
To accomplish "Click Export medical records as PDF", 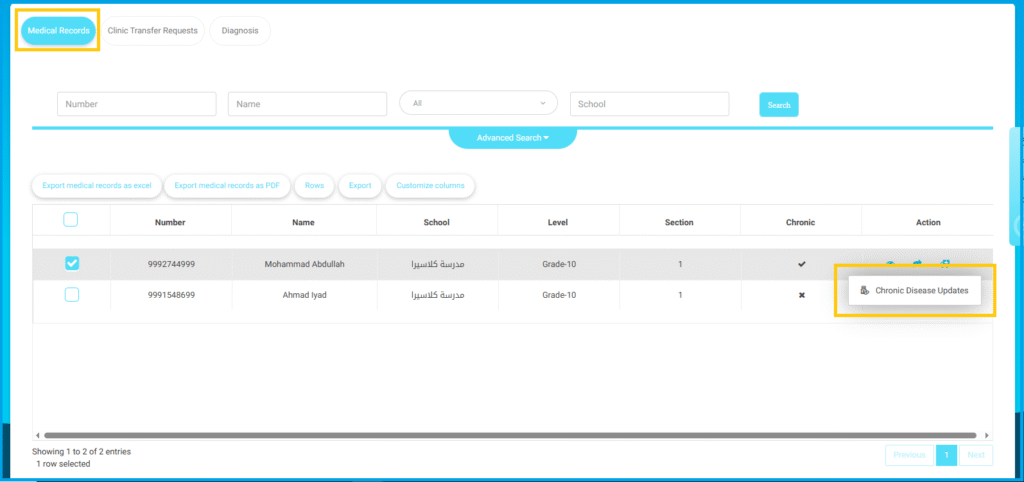I will (x=226, y=186).
